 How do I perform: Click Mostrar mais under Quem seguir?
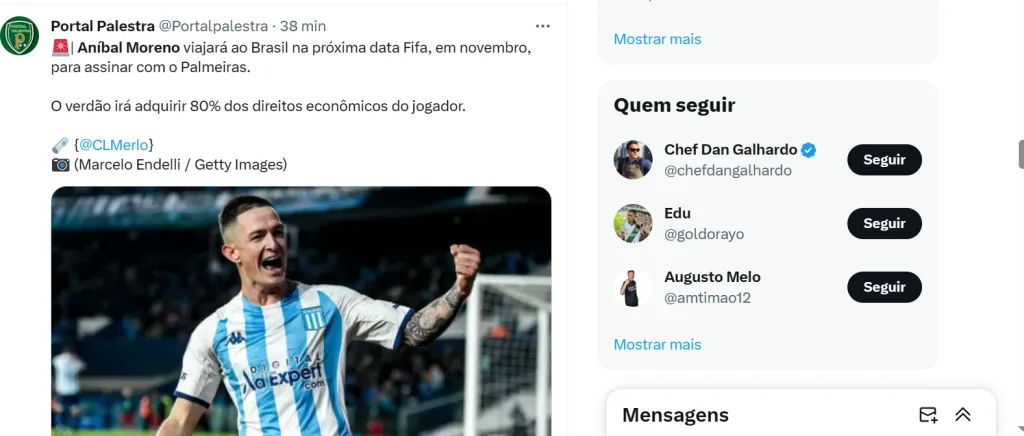(657, 345)
